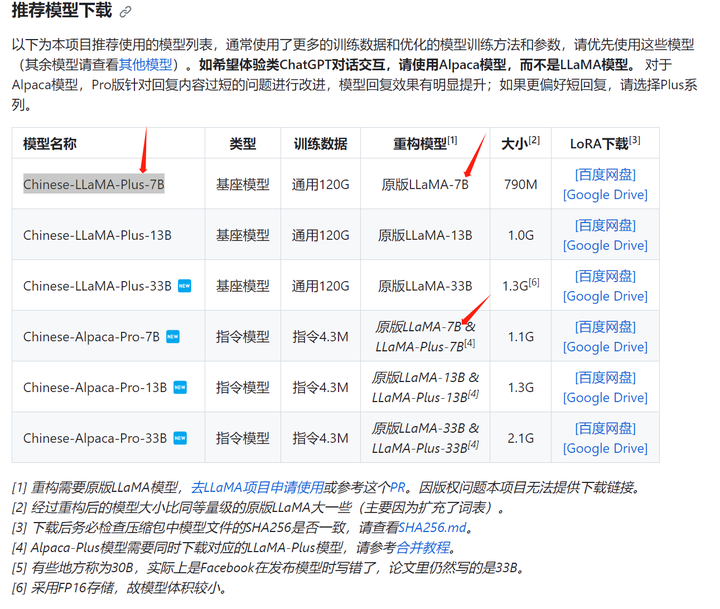Click the 类型 column header
This screenshot has width=720, height=609.
tap(242, 144)
